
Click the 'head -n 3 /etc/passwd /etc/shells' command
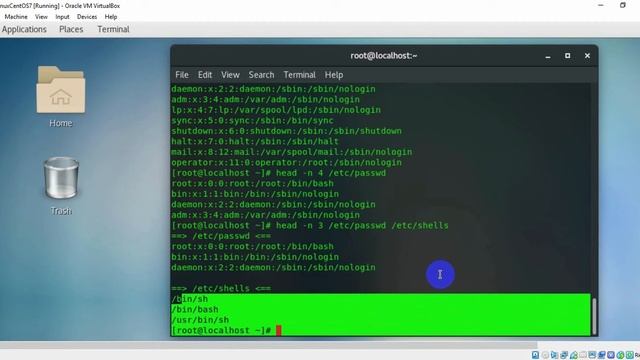pyautogui.click(x=310, y=225)
